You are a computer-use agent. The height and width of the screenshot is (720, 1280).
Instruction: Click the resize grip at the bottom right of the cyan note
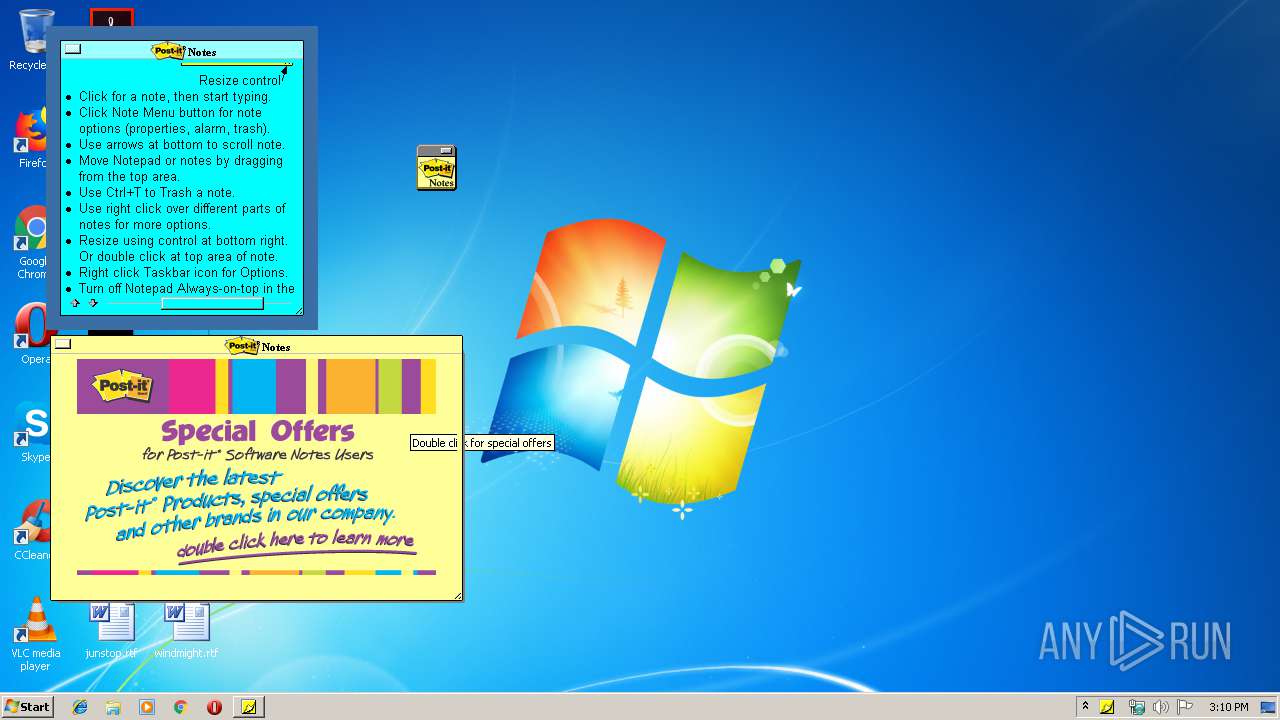click(x=298, y=310)
